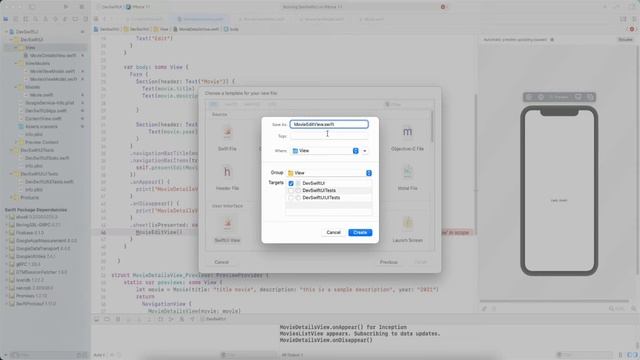Click the Live Preview play icon above phone
This screenshot has height=360, width=640.
click(x=529, y=97)
